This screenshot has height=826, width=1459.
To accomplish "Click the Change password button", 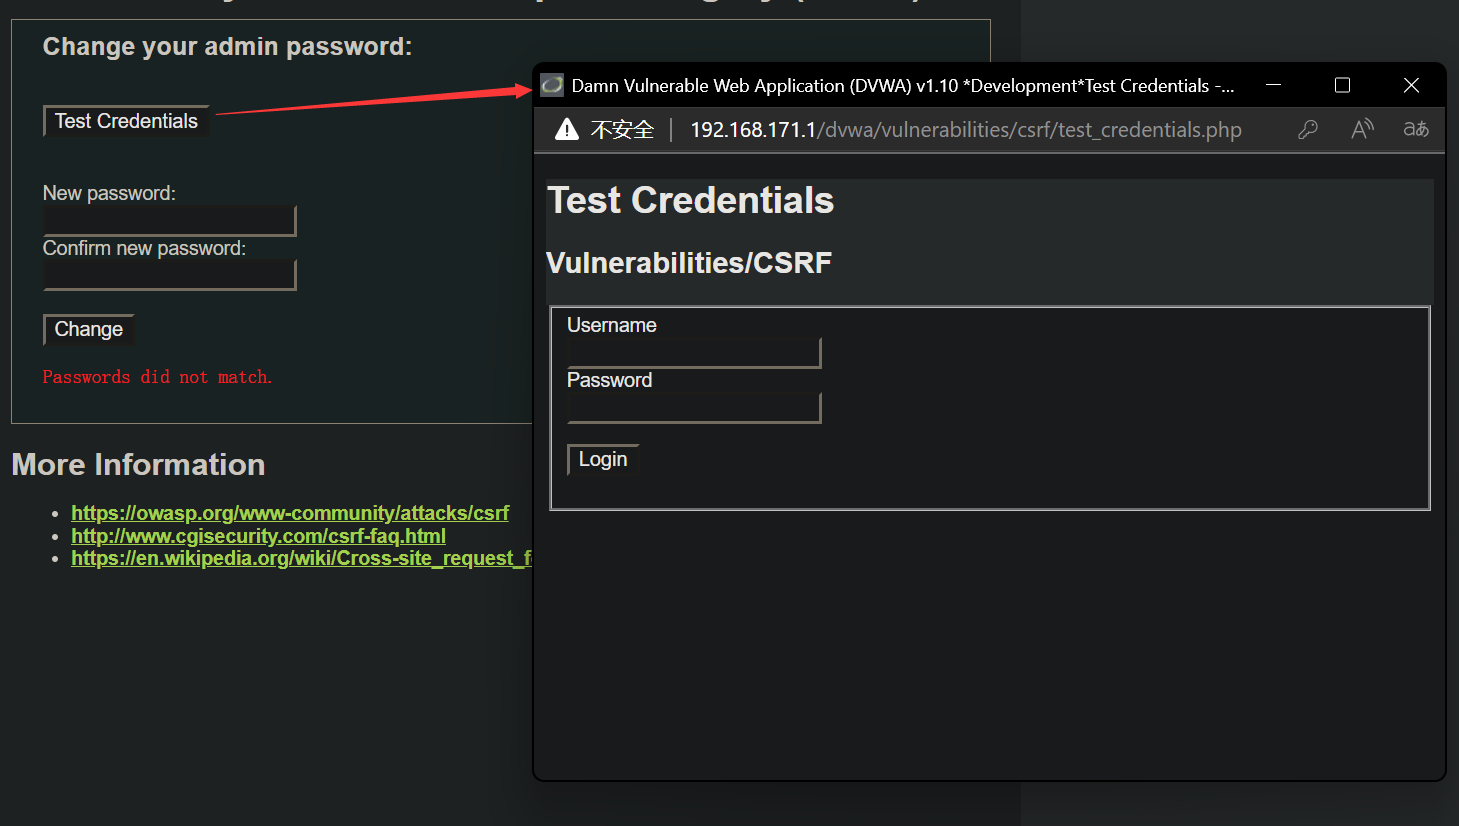I will coord(88,329).
